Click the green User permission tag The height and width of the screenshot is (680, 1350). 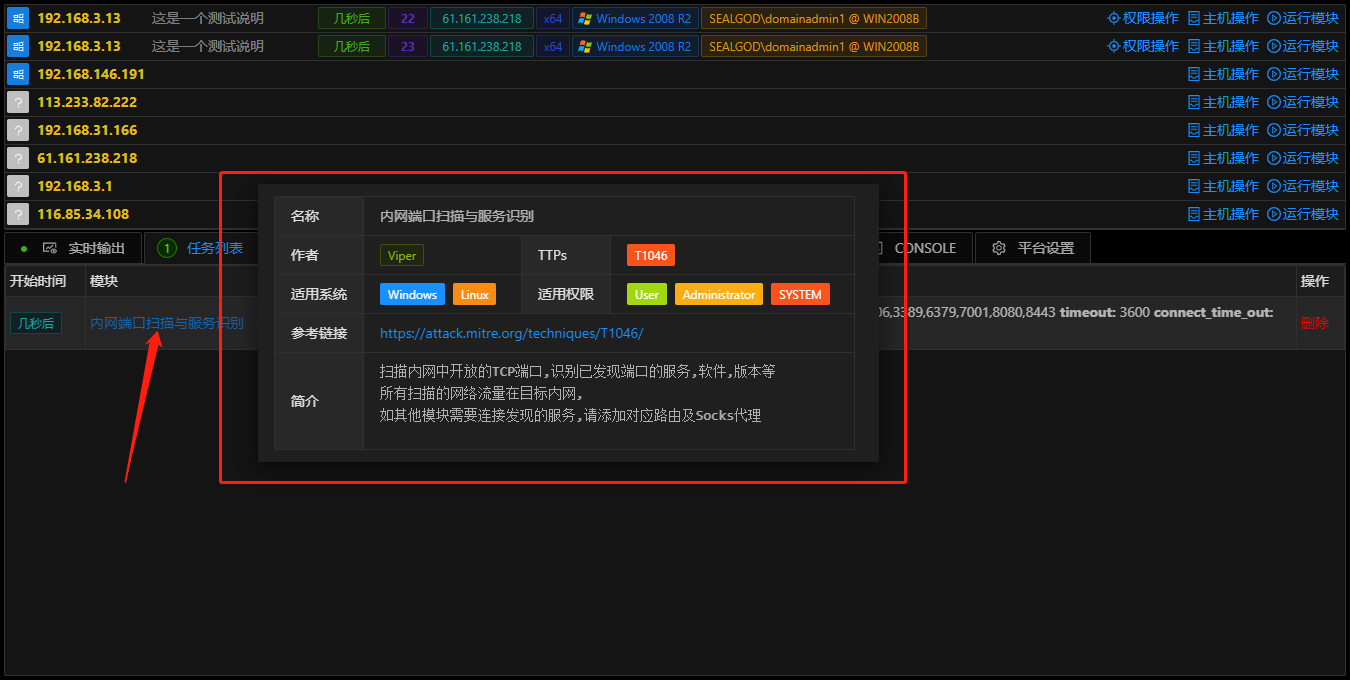coord(647,294)
